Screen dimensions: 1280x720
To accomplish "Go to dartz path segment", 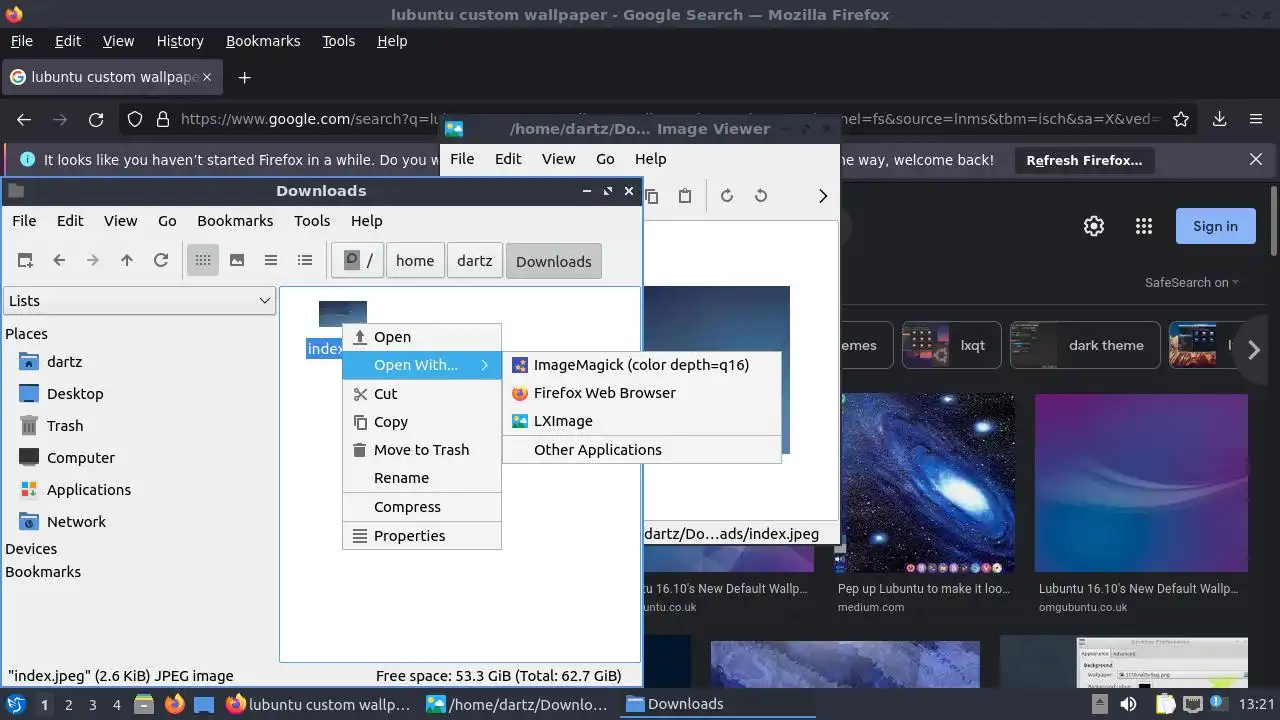I will pos(474,261).
